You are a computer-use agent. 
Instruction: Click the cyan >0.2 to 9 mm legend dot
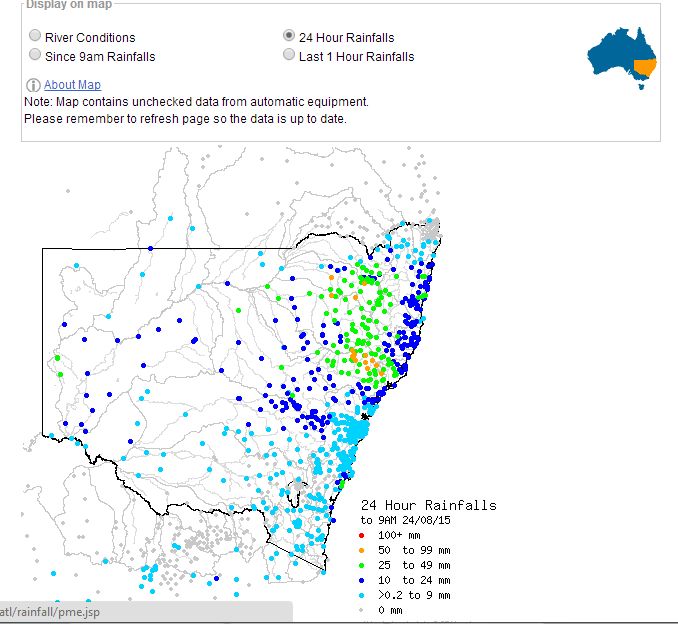pyautogui.click(x=365, y=595)
